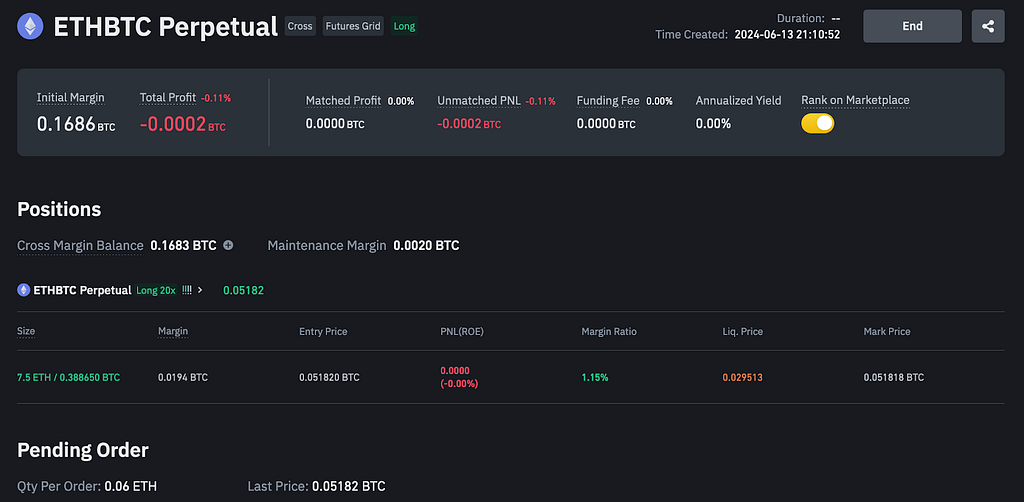
Task: Click the Futures Grid tag
Action: click(353, 27)
